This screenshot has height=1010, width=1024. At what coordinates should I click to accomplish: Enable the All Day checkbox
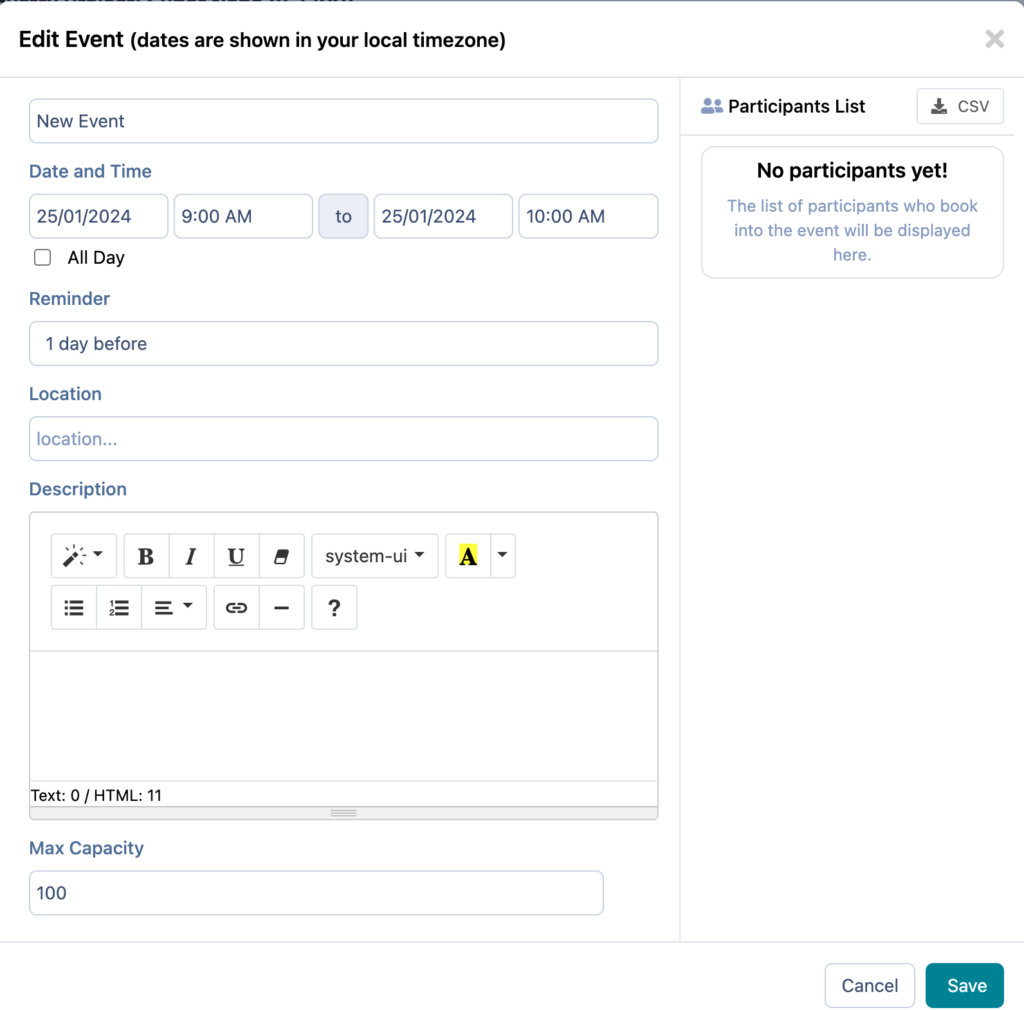tap(43, 258)
